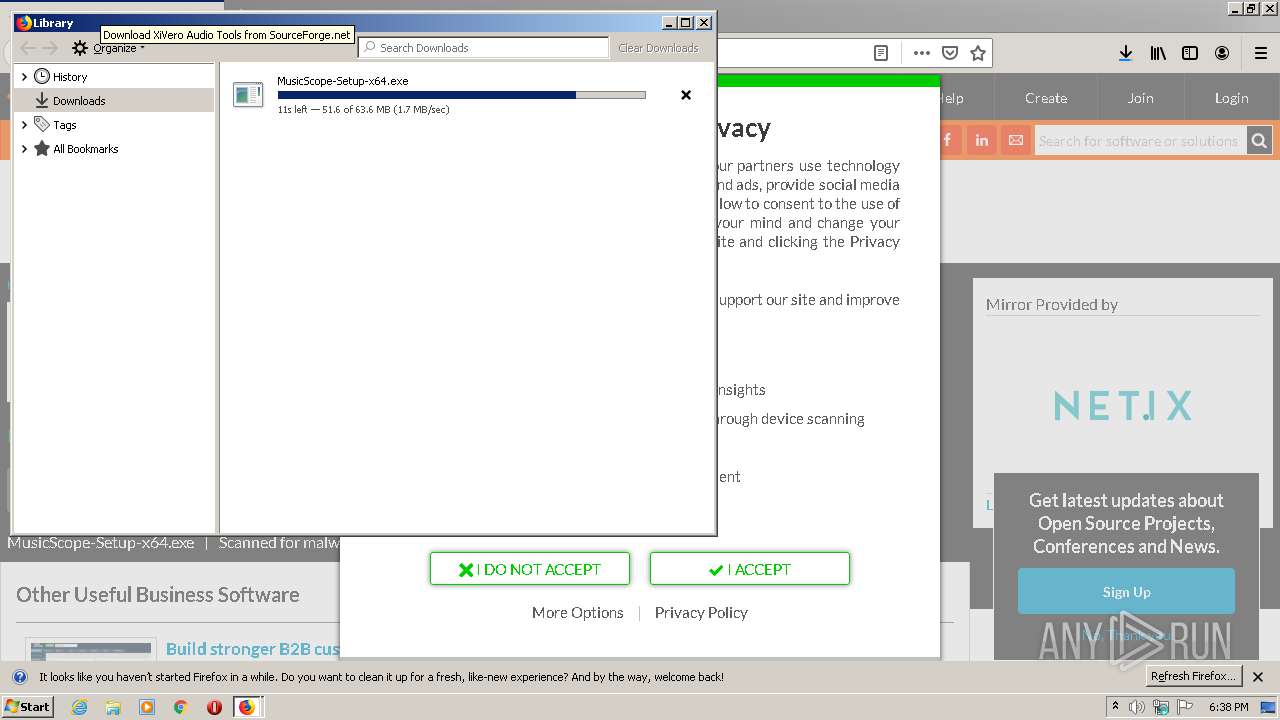Screen dimensions: 1280x720
Task: Open More Options link
Action: (578, 613)
